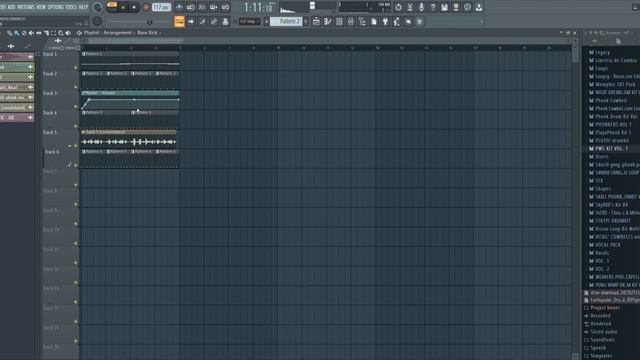Click the main pitch knob
Viewport: 640px width, 360px height.
pyautogui.click(x=97, y=21)
